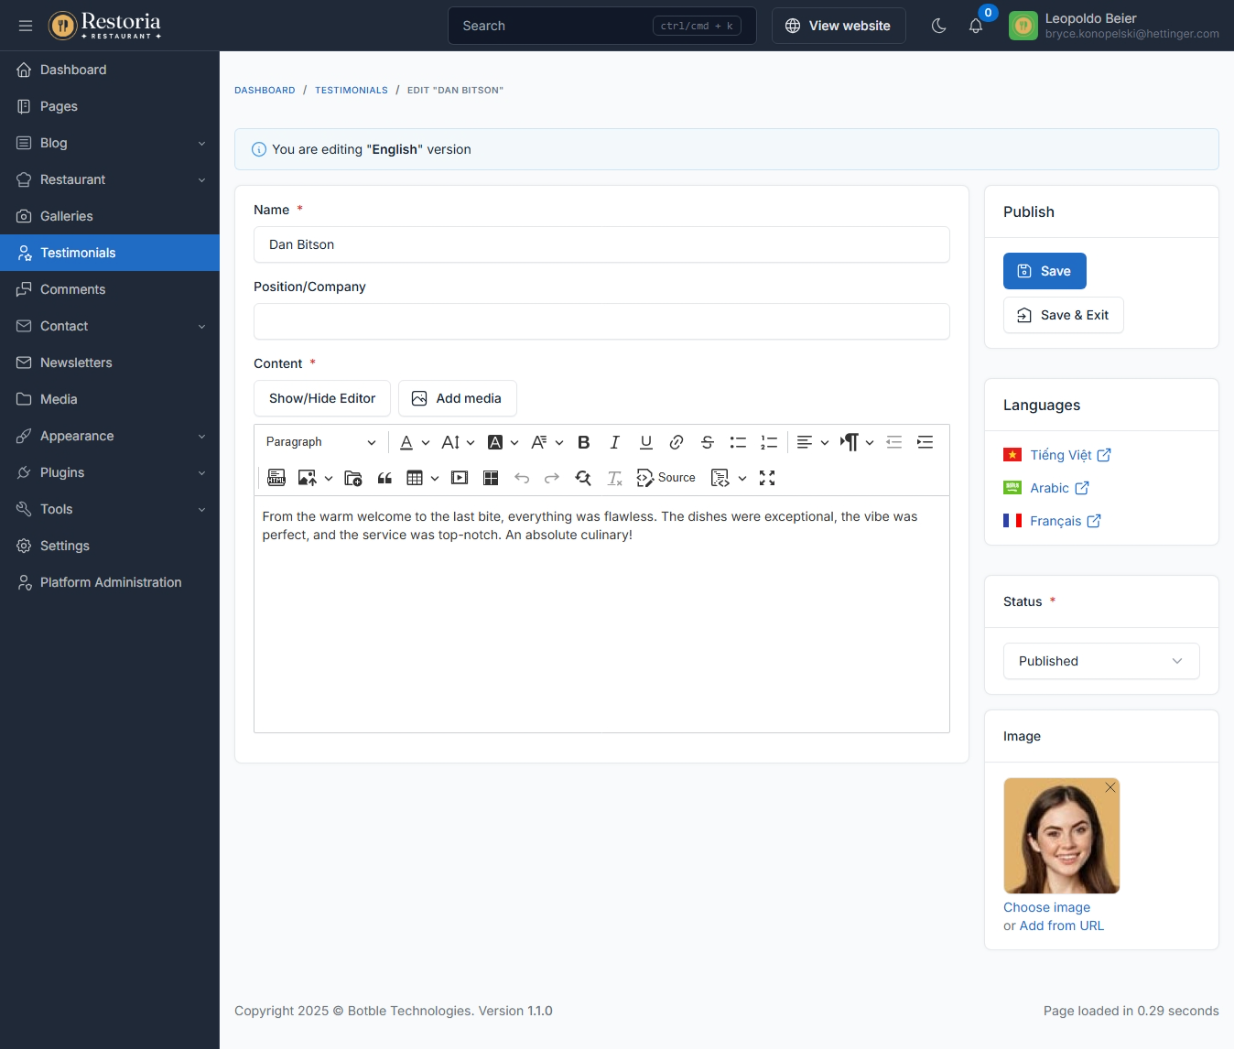Toggle dark mode with the moon icon
The height and width of the screenshot is (1049, 1234).
pos(938,26)
